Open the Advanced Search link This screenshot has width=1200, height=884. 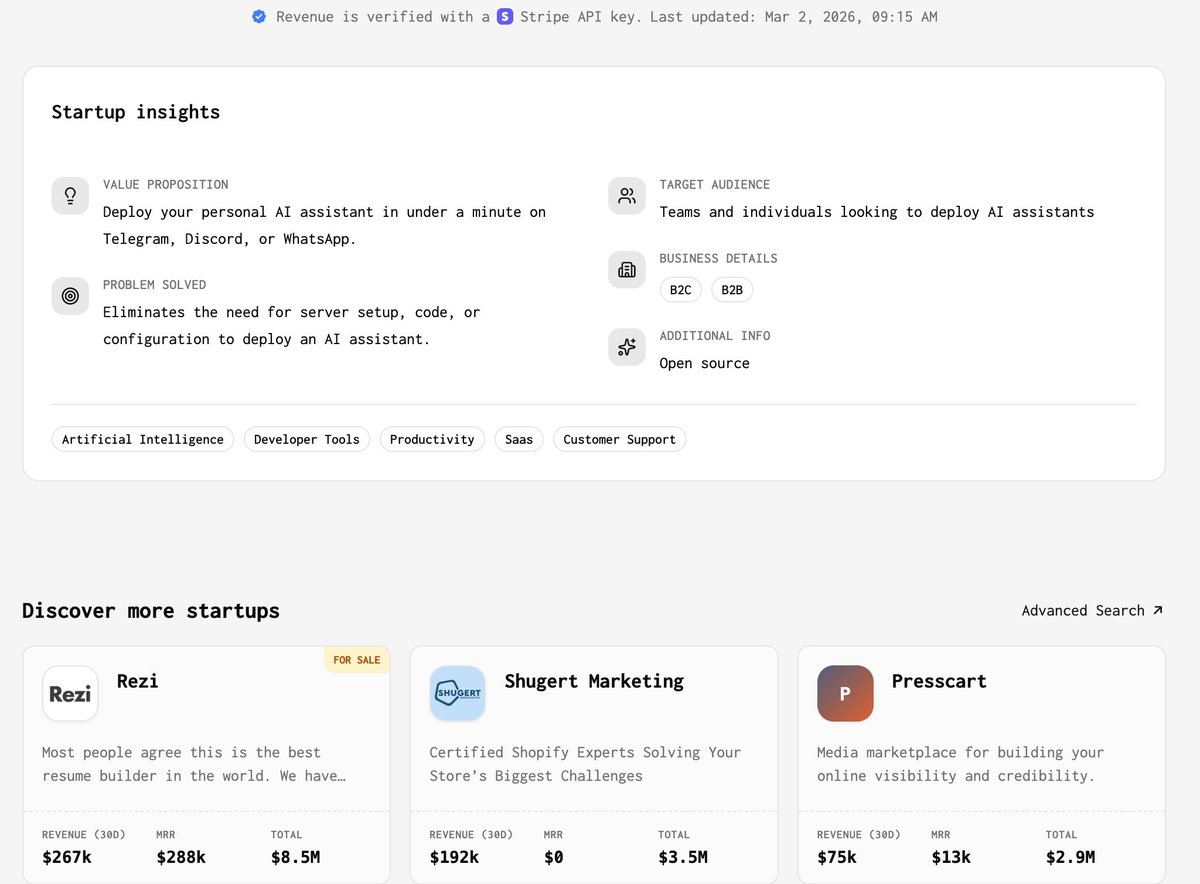tap(1092, 610)
